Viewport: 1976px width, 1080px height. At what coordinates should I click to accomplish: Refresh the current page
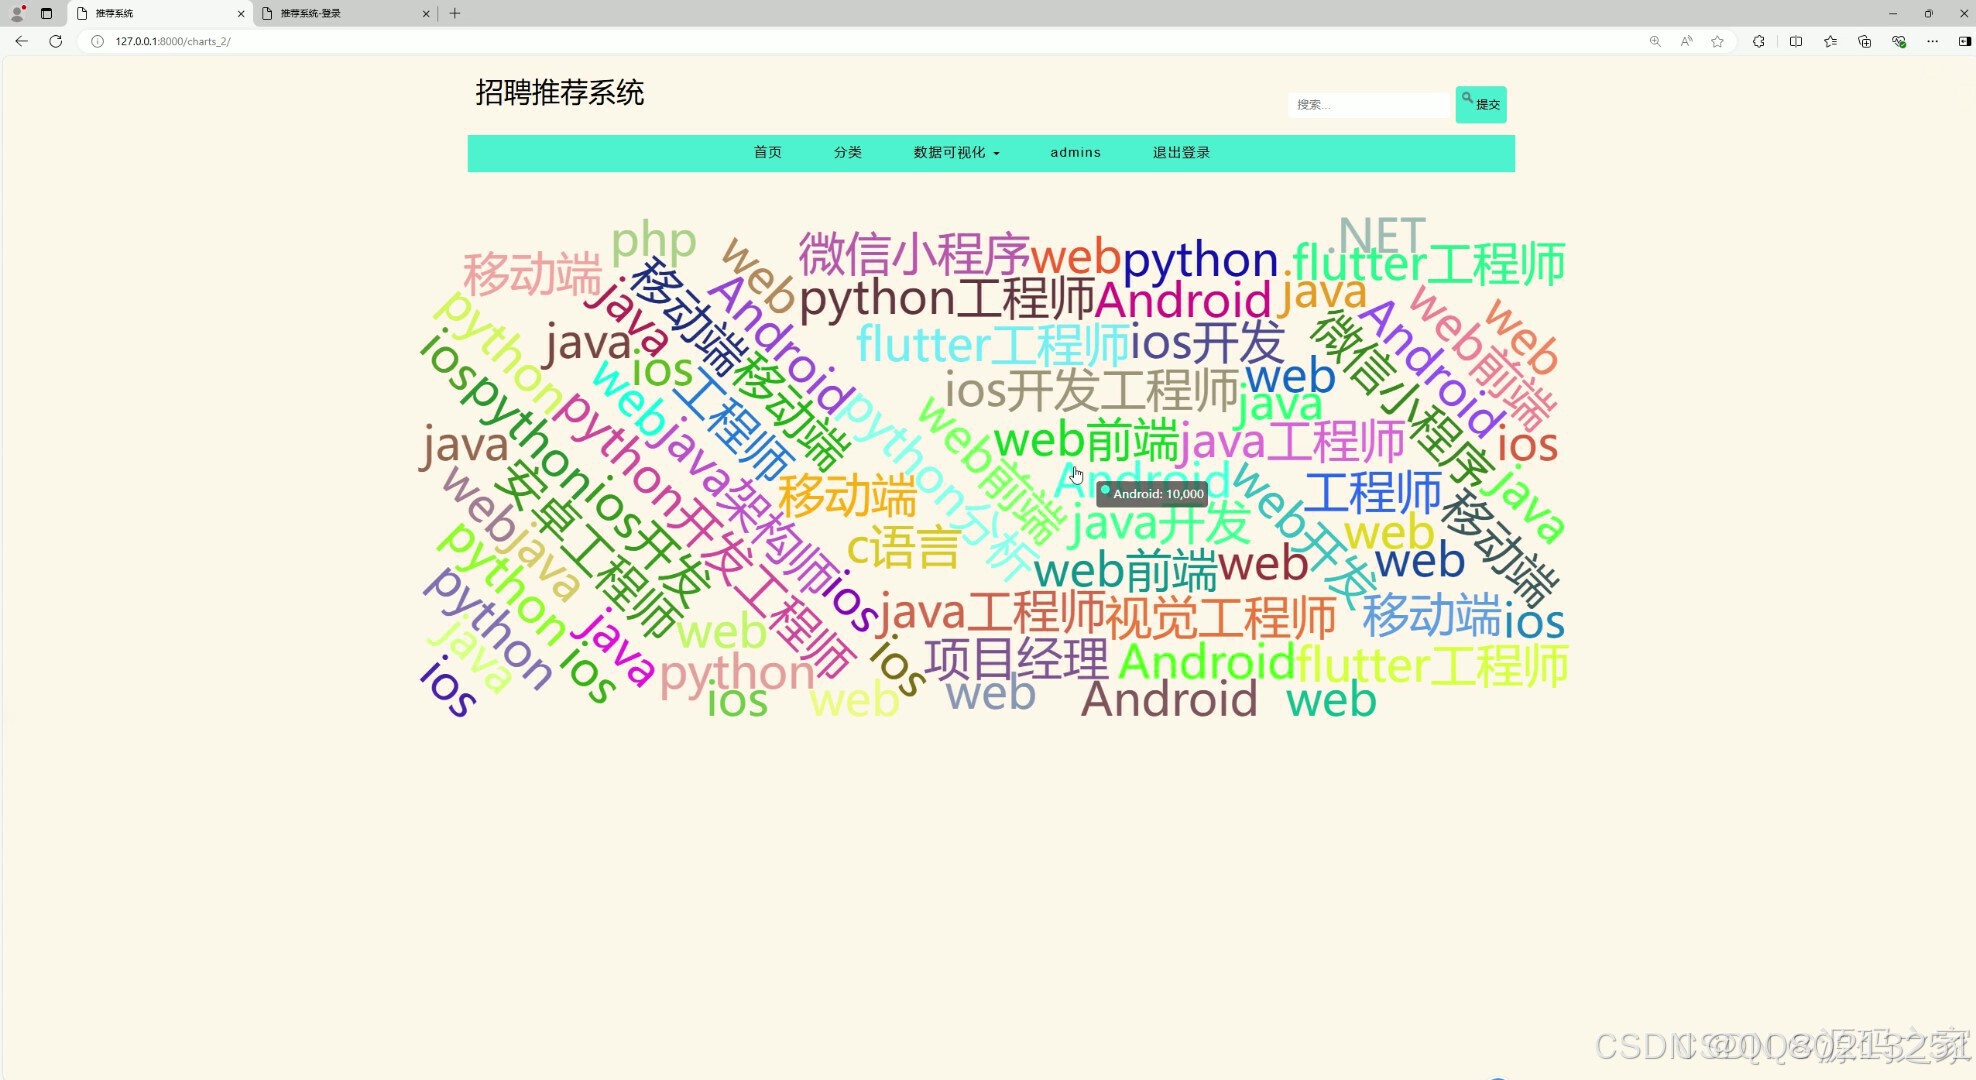point(56,41)
